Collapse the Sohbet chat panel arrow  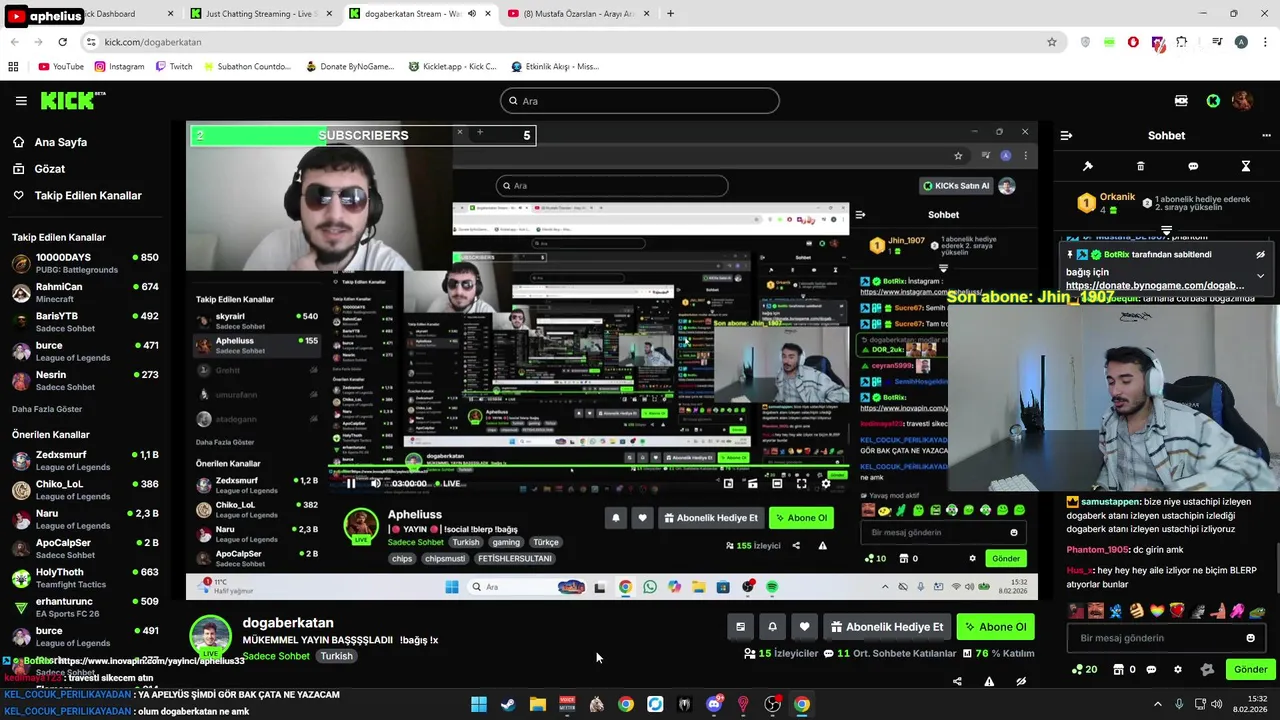tap(1066, 135)
